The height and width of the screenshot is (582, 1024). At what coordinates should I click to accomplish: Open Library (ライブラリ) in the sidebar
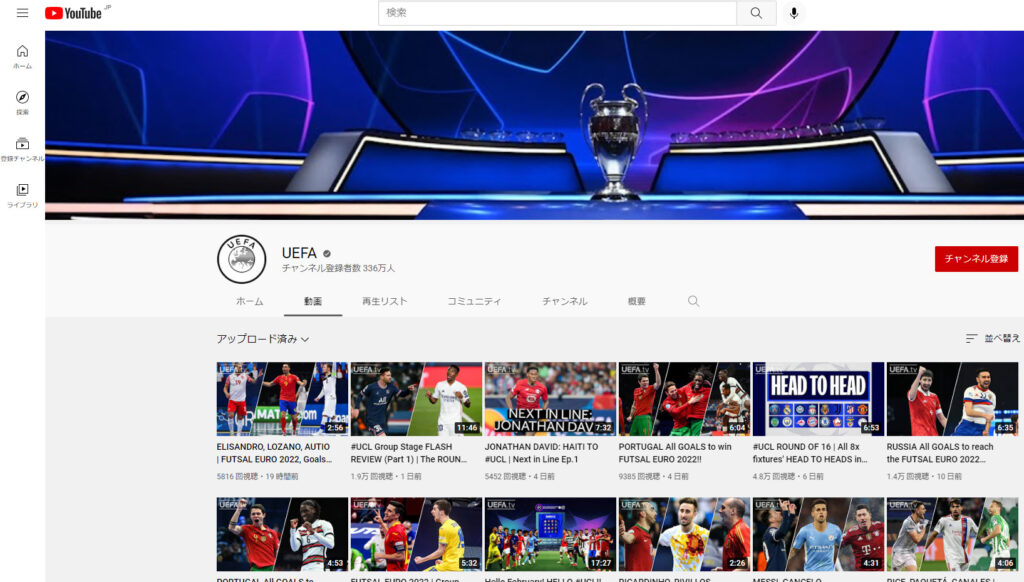(22, 195)
